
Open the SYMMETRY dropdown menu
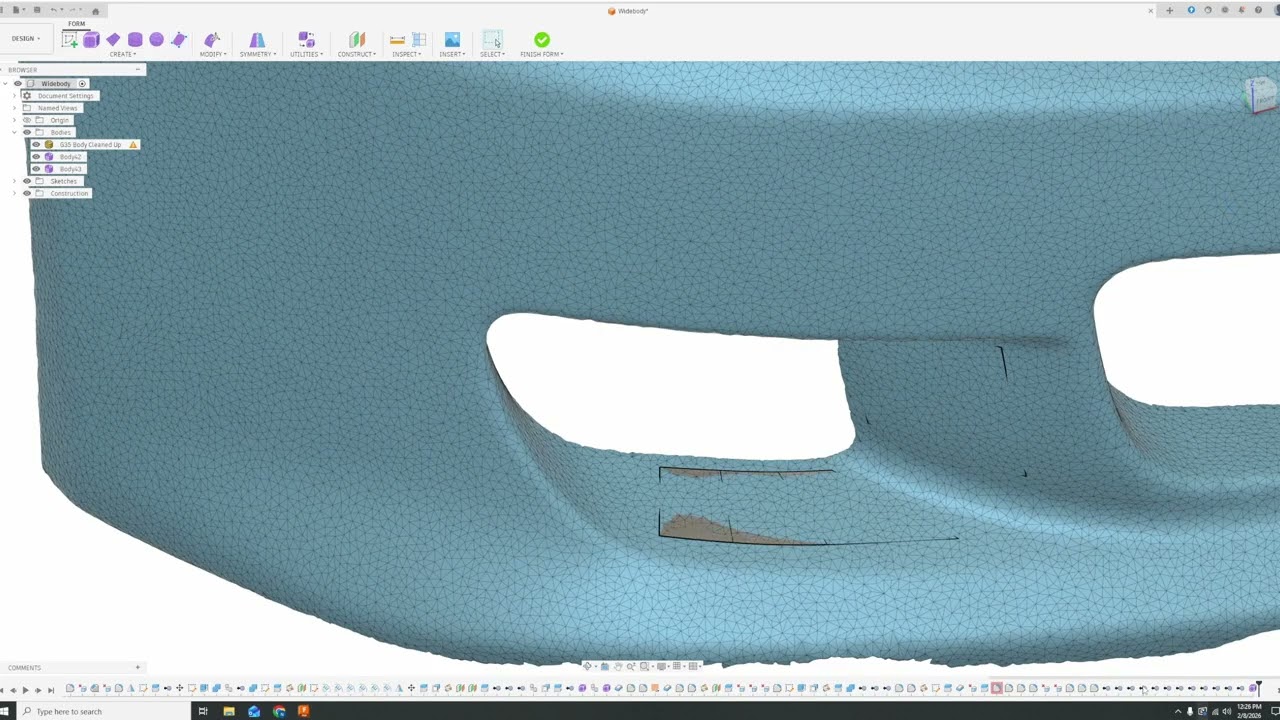point(258,54)
